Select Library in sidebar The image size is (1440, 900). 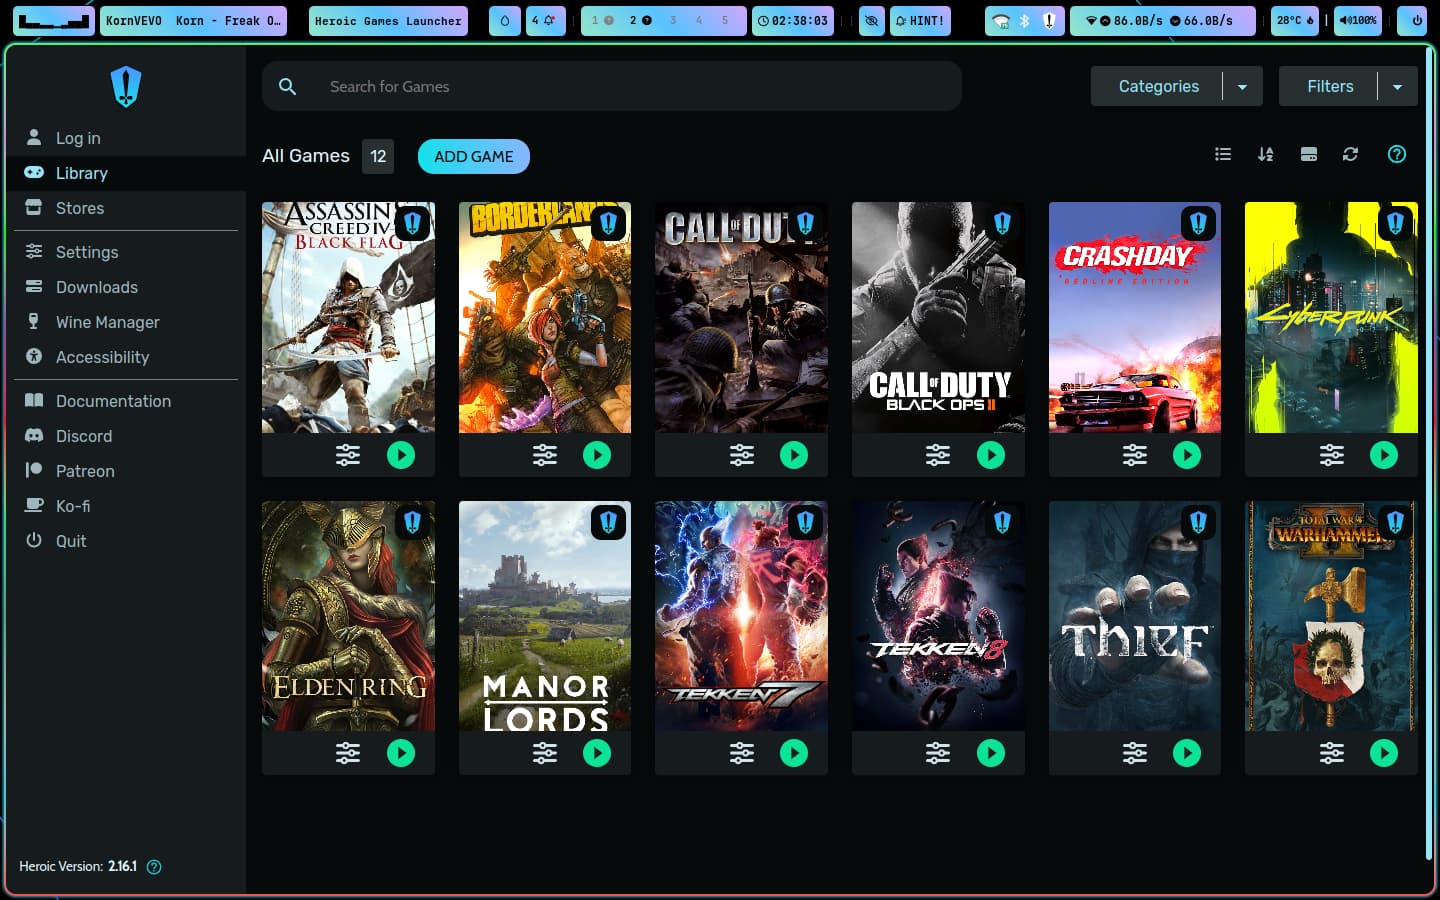pyautogui.click(x=126, y=173)
